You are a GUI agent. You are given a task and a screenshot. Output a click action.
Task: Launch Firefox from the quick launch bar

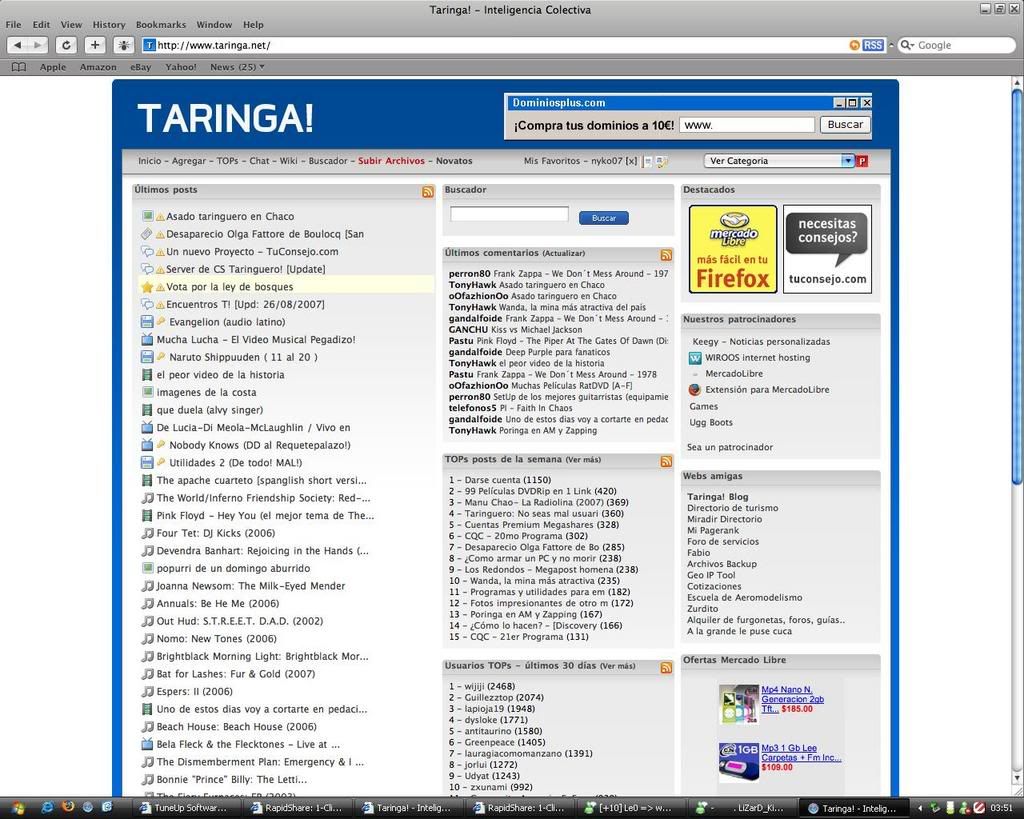tap(67, 807)
